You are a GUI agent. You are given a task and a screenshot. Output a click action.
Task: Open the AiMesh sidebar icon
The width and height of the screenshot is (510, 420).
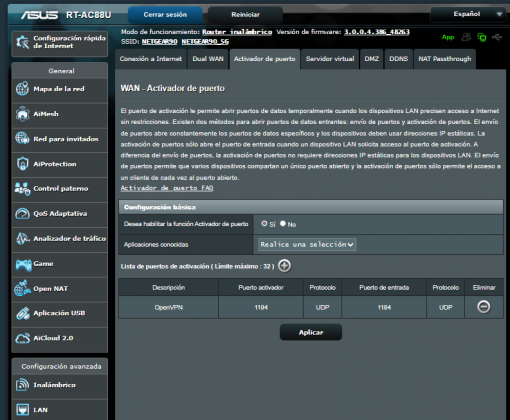tap(22, 114)
